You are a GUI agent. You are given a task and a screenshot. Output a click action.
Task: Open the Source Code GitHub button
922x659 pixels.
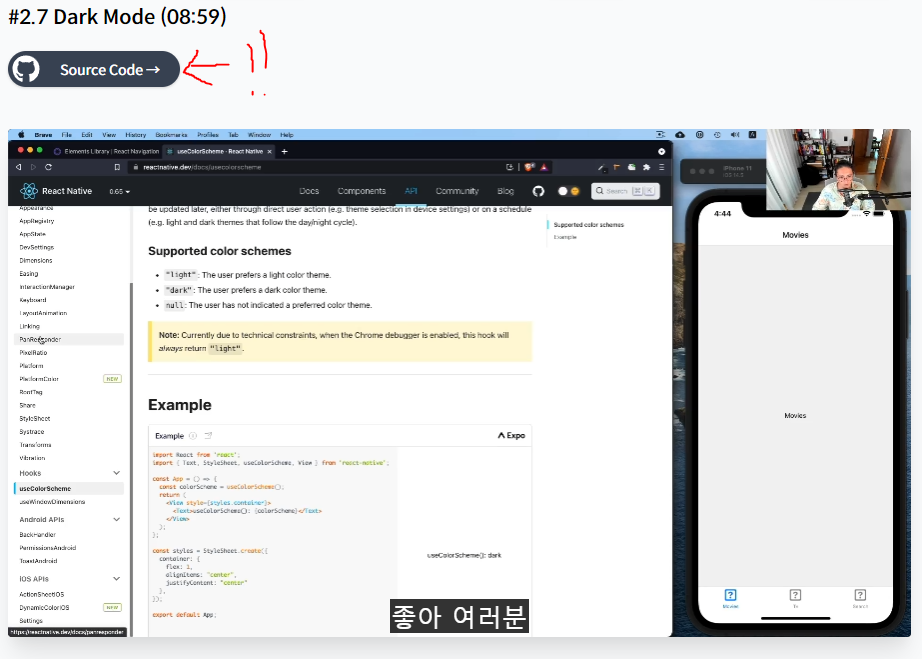click(x=93, y=69)
